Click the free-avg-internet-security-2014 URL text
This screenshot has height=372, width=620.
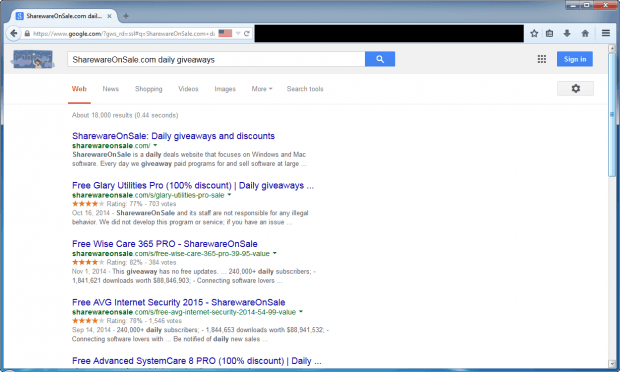tap(184, 312)
